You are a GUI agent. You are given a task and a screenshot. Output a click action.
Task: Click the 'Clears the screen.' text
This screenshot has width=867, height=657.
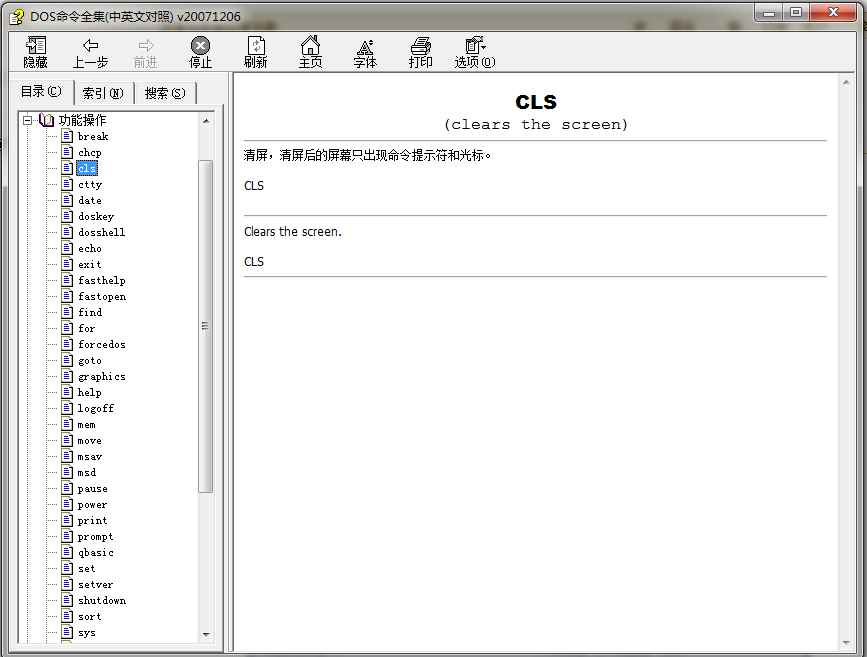(293, 232)
